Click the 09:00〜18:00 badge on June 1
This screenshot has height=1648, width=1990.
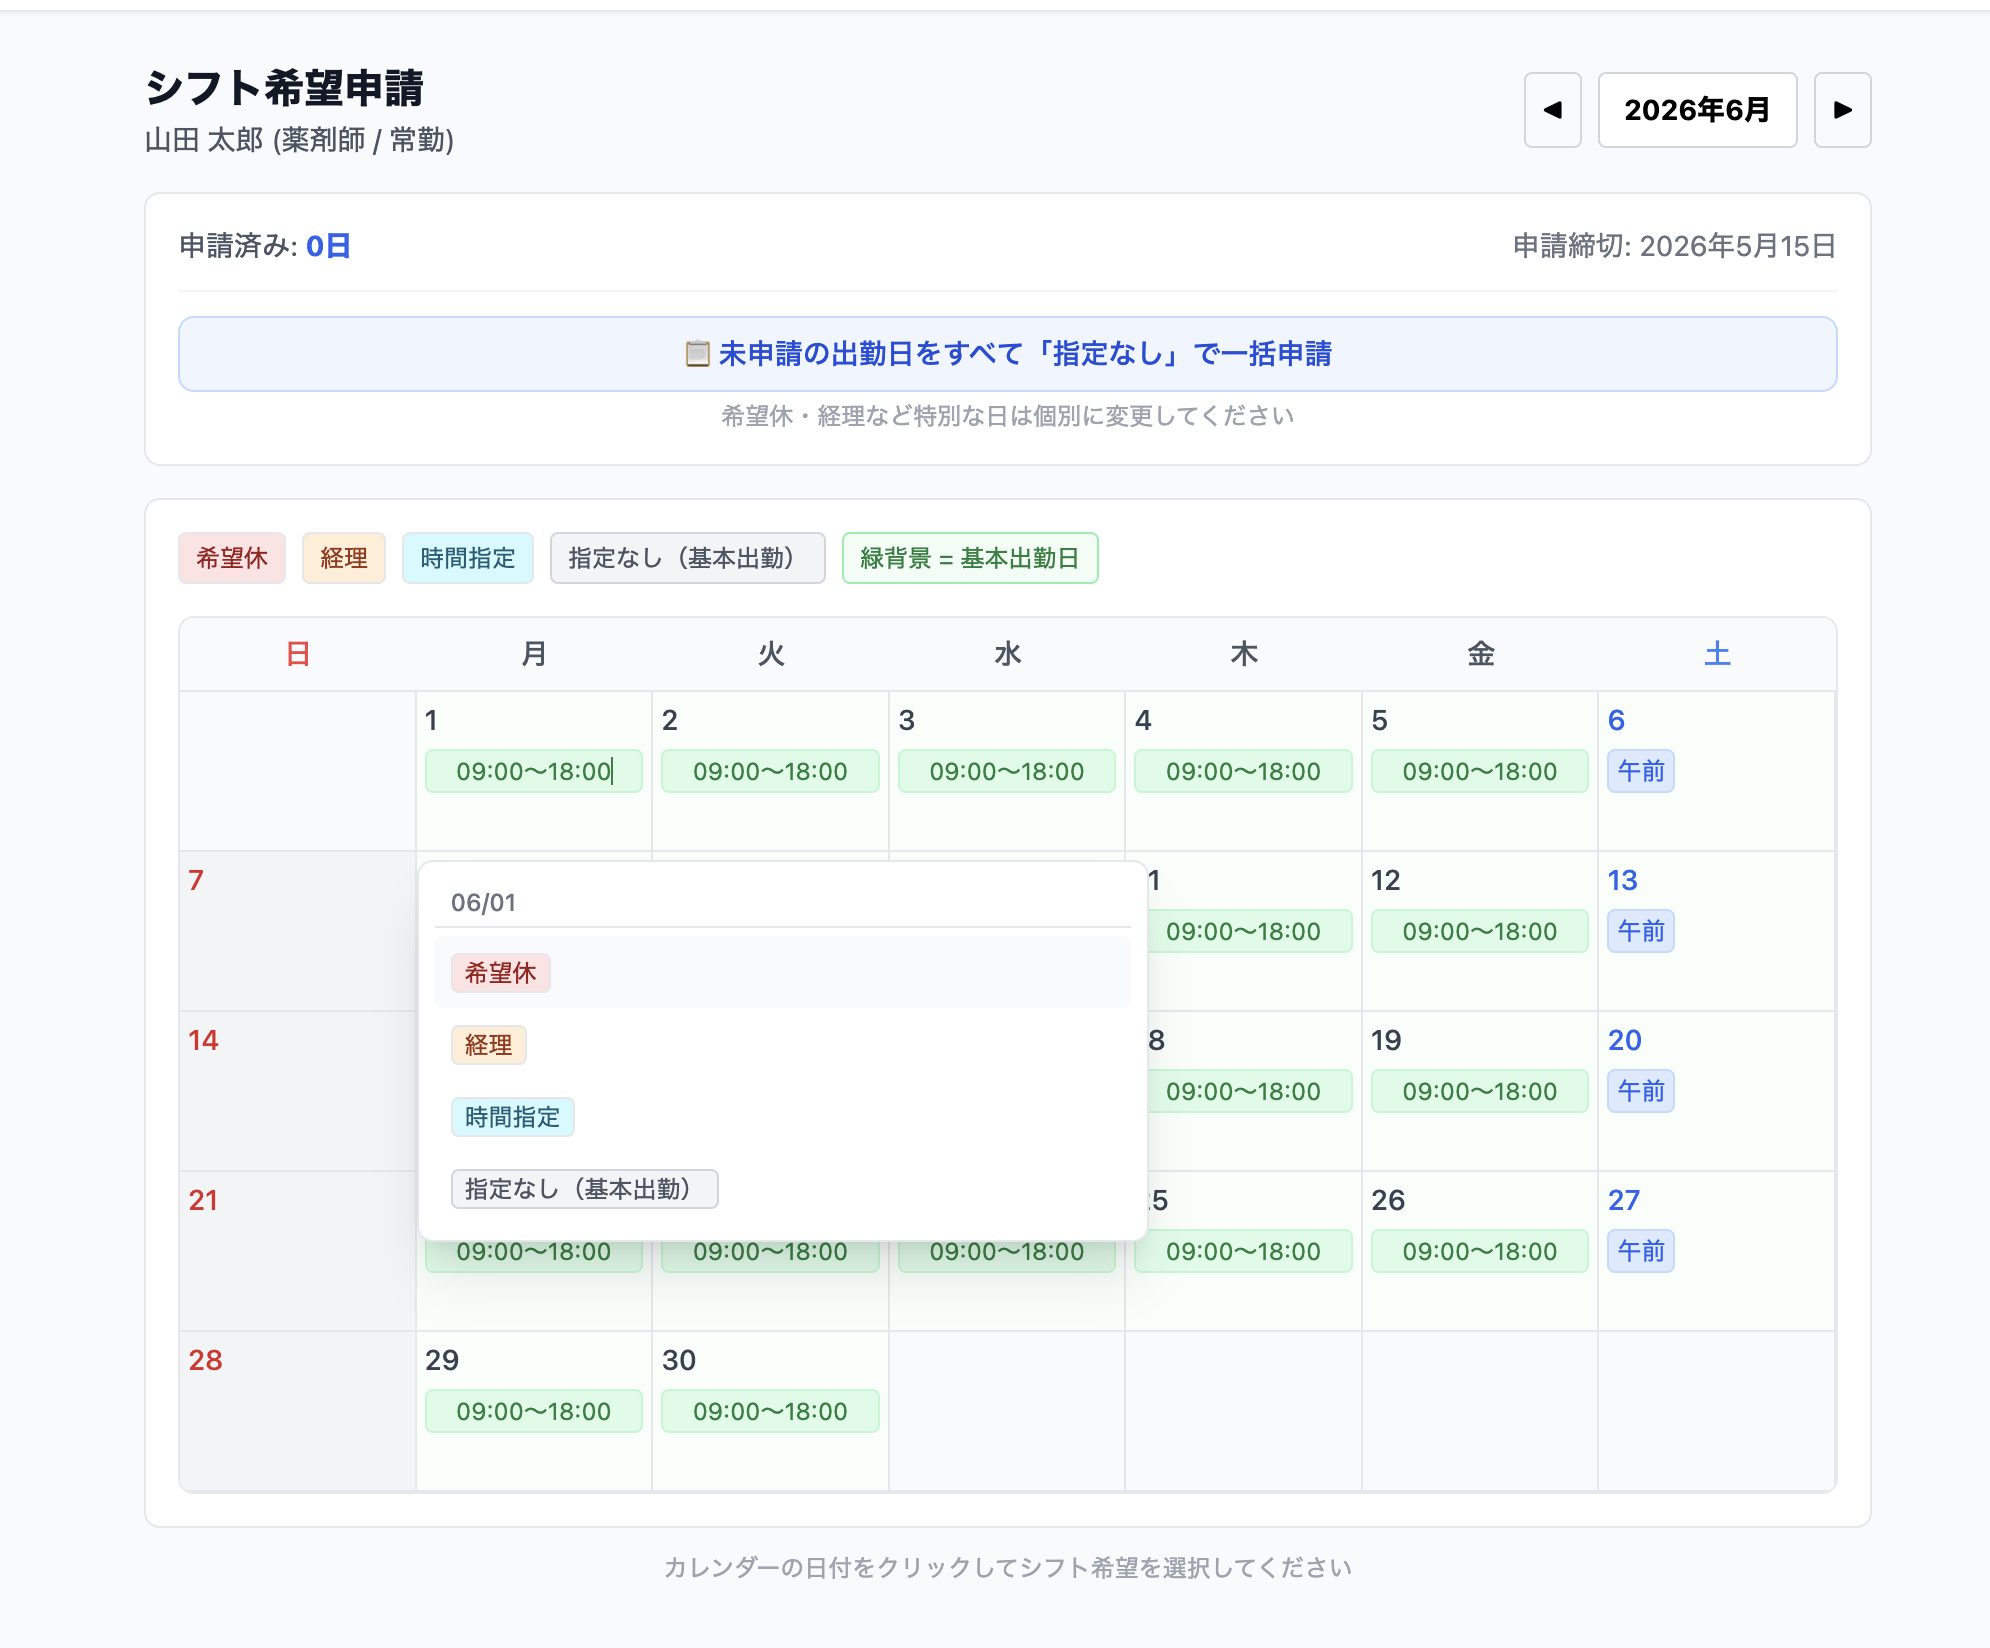pos(533,771)
